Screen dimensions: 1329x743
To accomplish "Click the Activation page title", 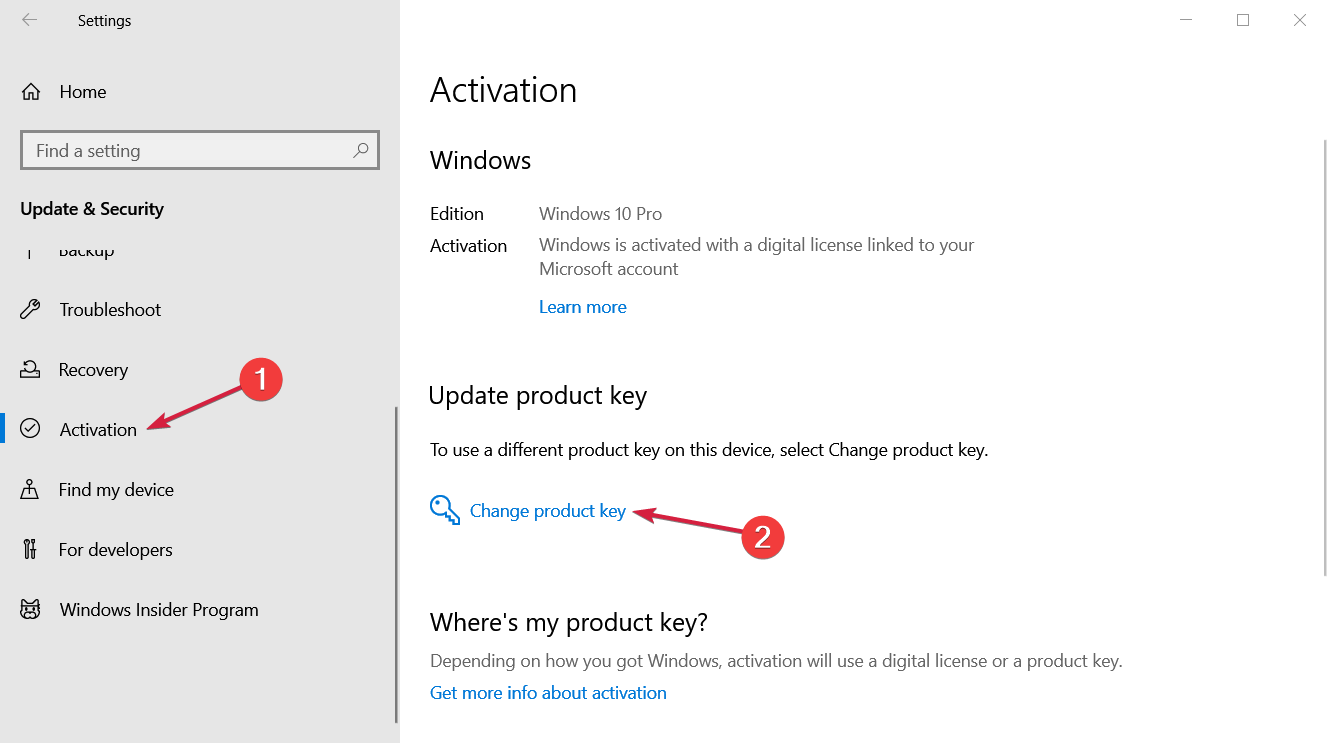I will click(x=504, y=90).
